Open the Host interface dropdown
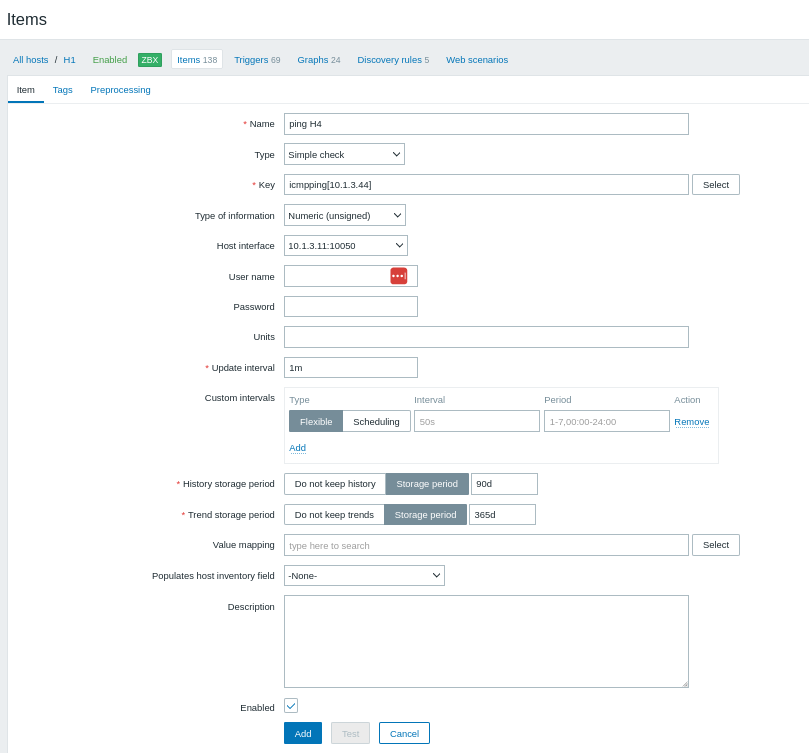This screenshot has width=809, height=753. [346, 246]
